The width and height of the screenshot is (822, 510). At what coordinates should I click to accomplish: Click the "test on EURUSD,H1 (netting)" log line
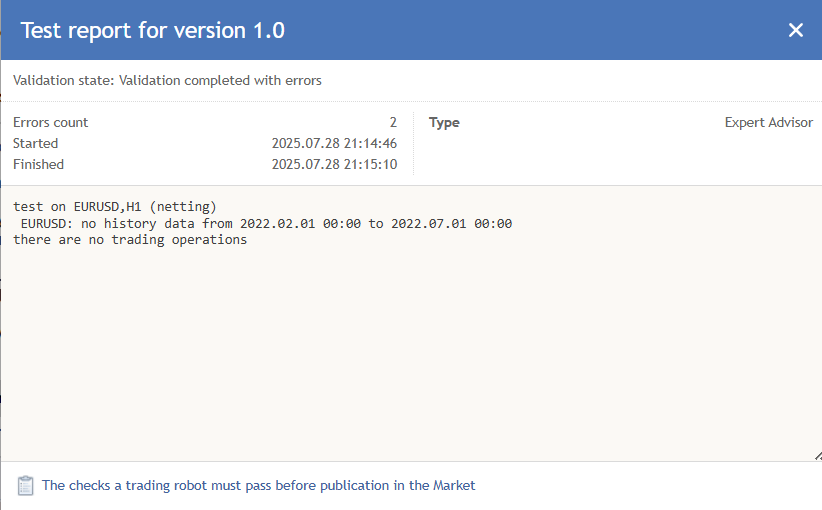(115, 207)
